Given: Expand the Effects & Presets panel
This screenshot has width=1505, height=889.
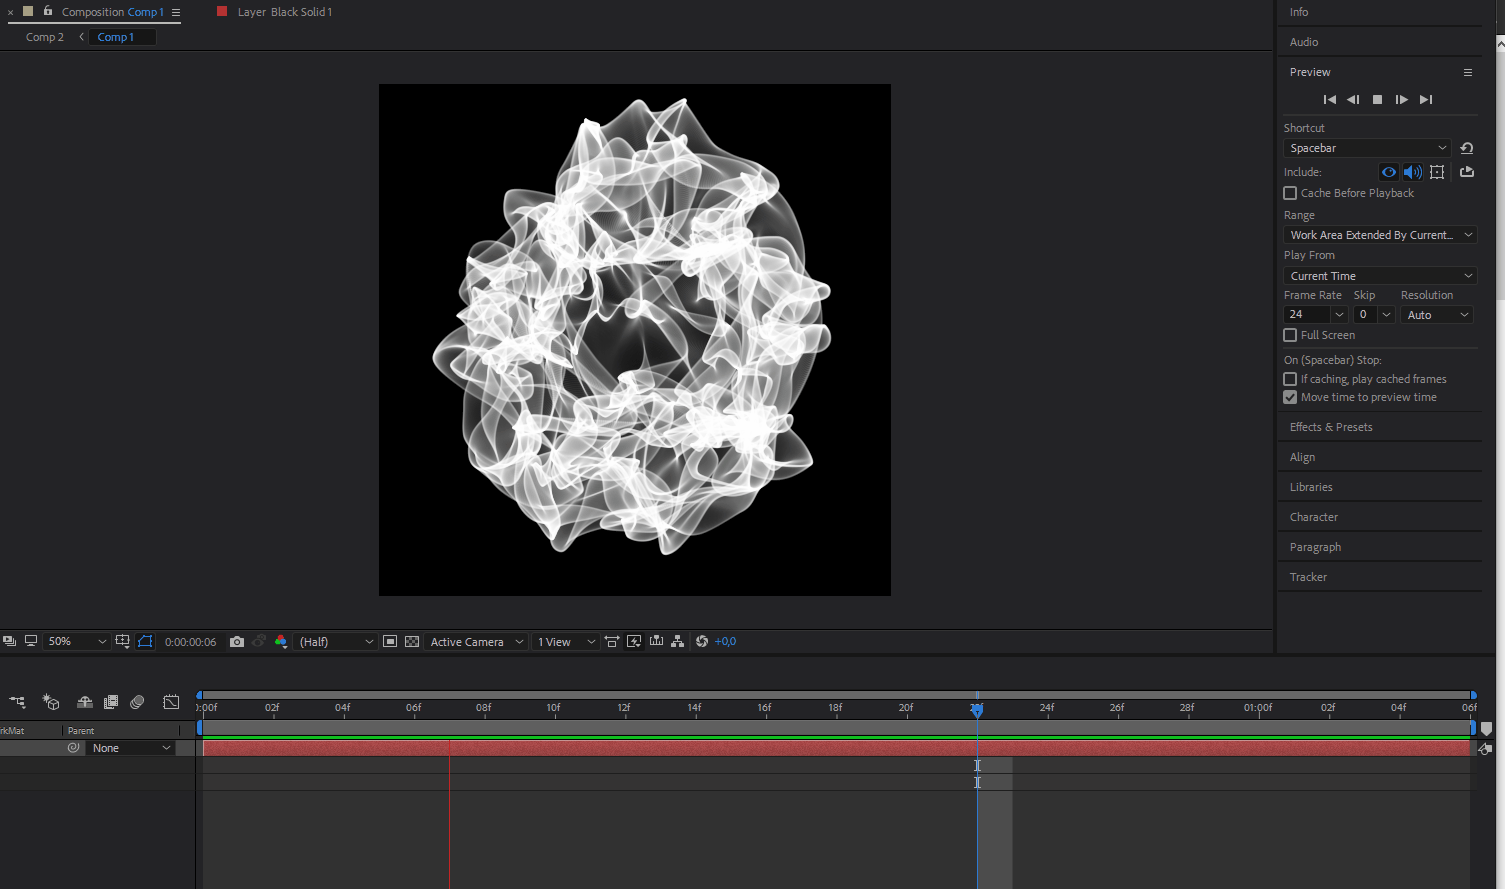Looking at the screenshot, I should tap(1330, 427).
